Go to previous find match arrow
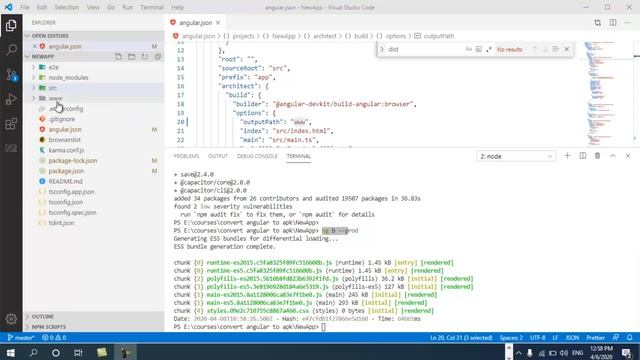 pyautogui.click(x=535, y=49)
